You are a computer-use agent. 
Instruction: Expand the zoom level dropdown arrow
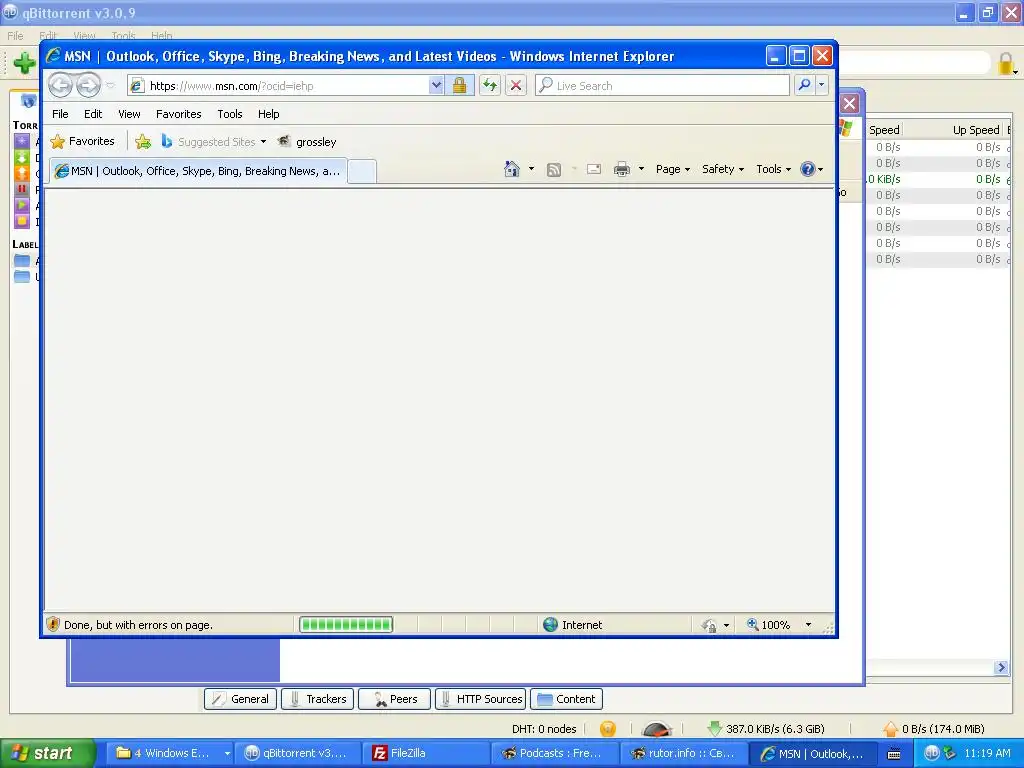click(808, 625)
